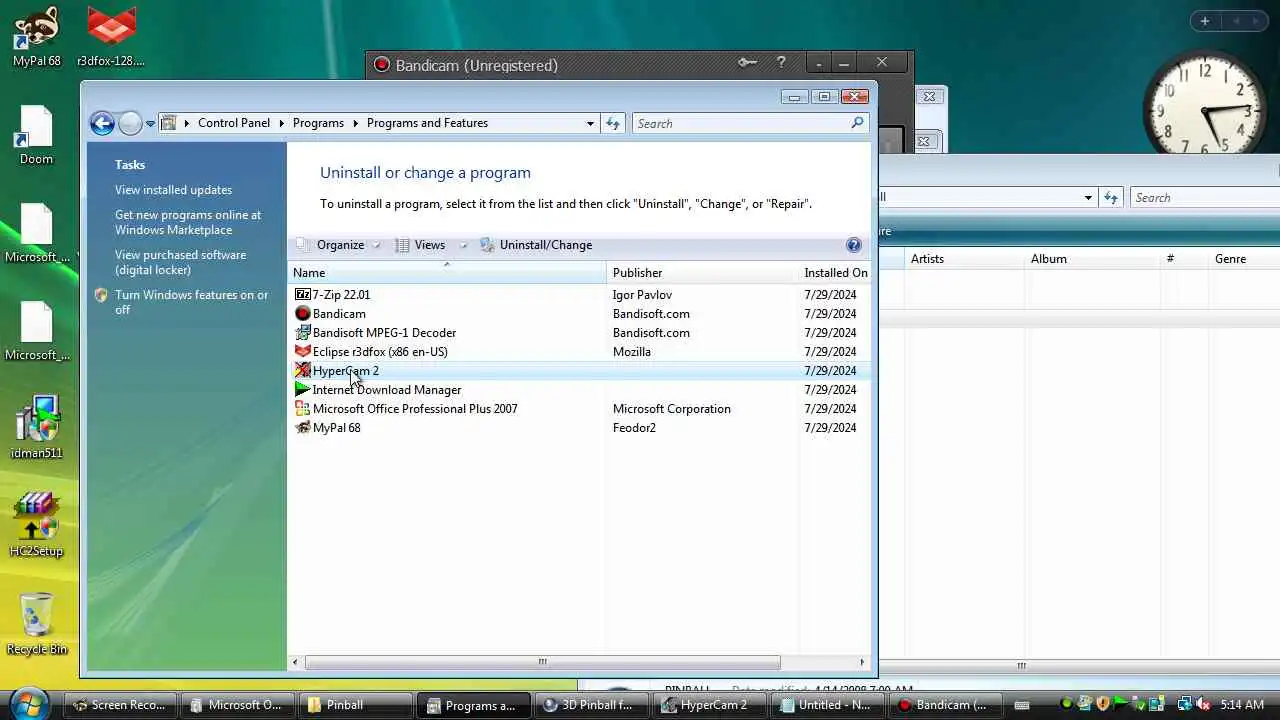
Task: Click the Igor Pavlov publisher cell
Action: [642, 295]
